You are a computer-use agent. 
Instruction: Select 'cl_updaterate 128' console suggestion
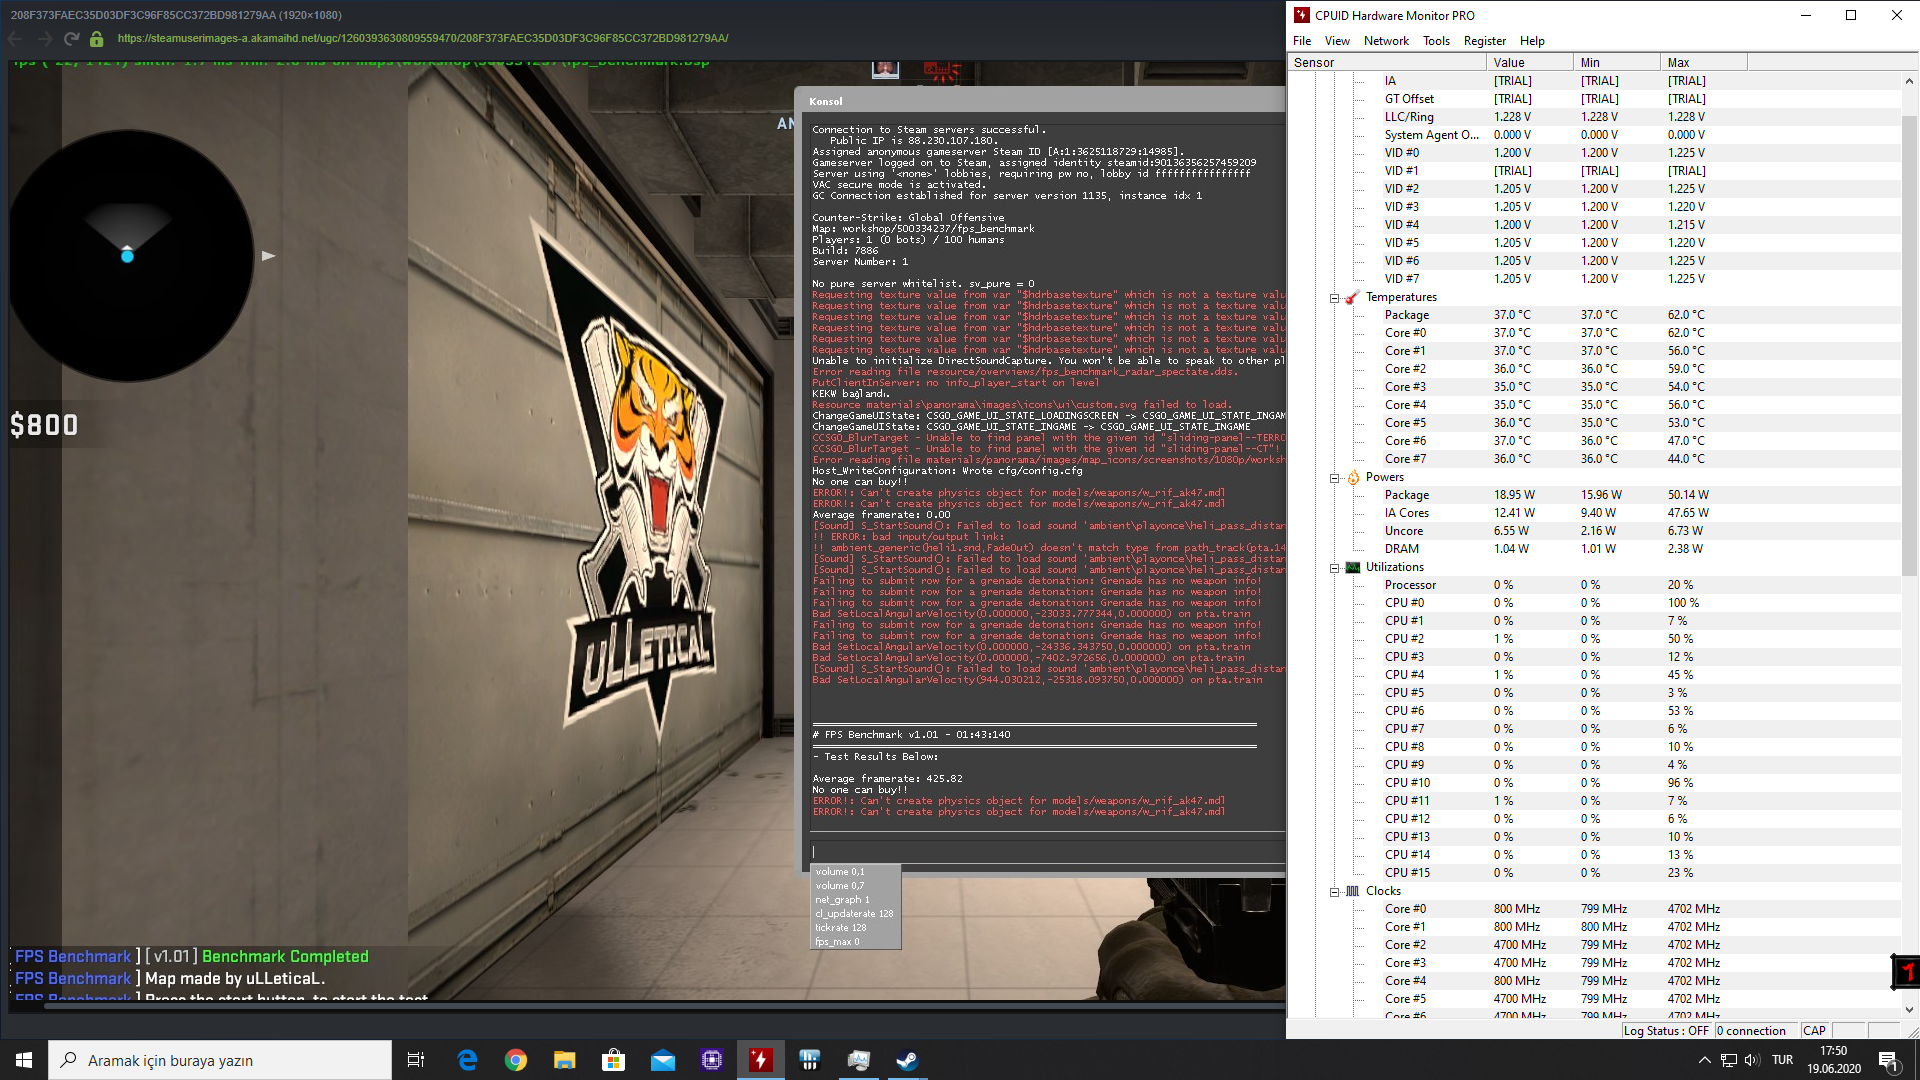[855, 914]
